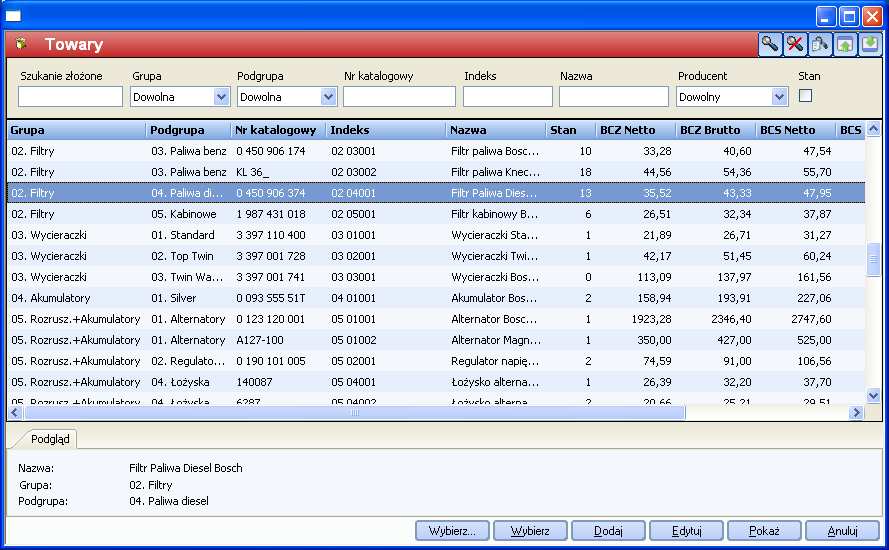Focus the Szukanie złożone input field
889x550 pixels.
click(x=70, y=96)
